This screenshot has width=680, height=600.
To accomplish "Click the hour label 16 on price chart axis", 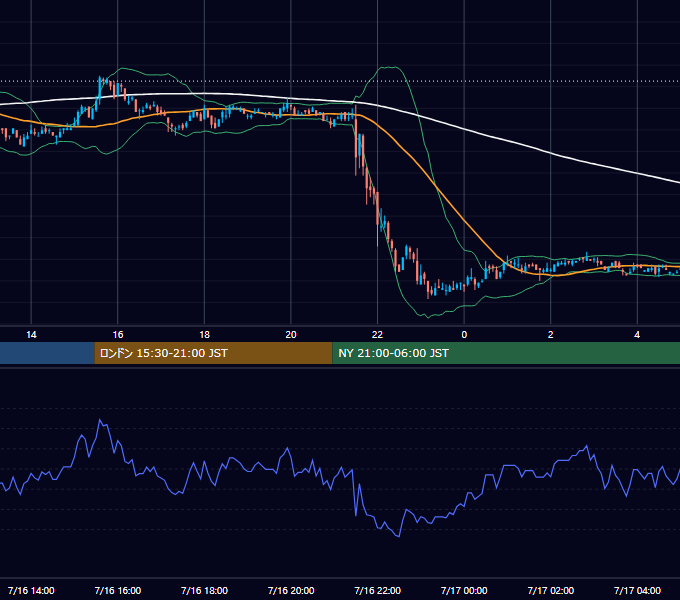I will [x=118, y=335].
